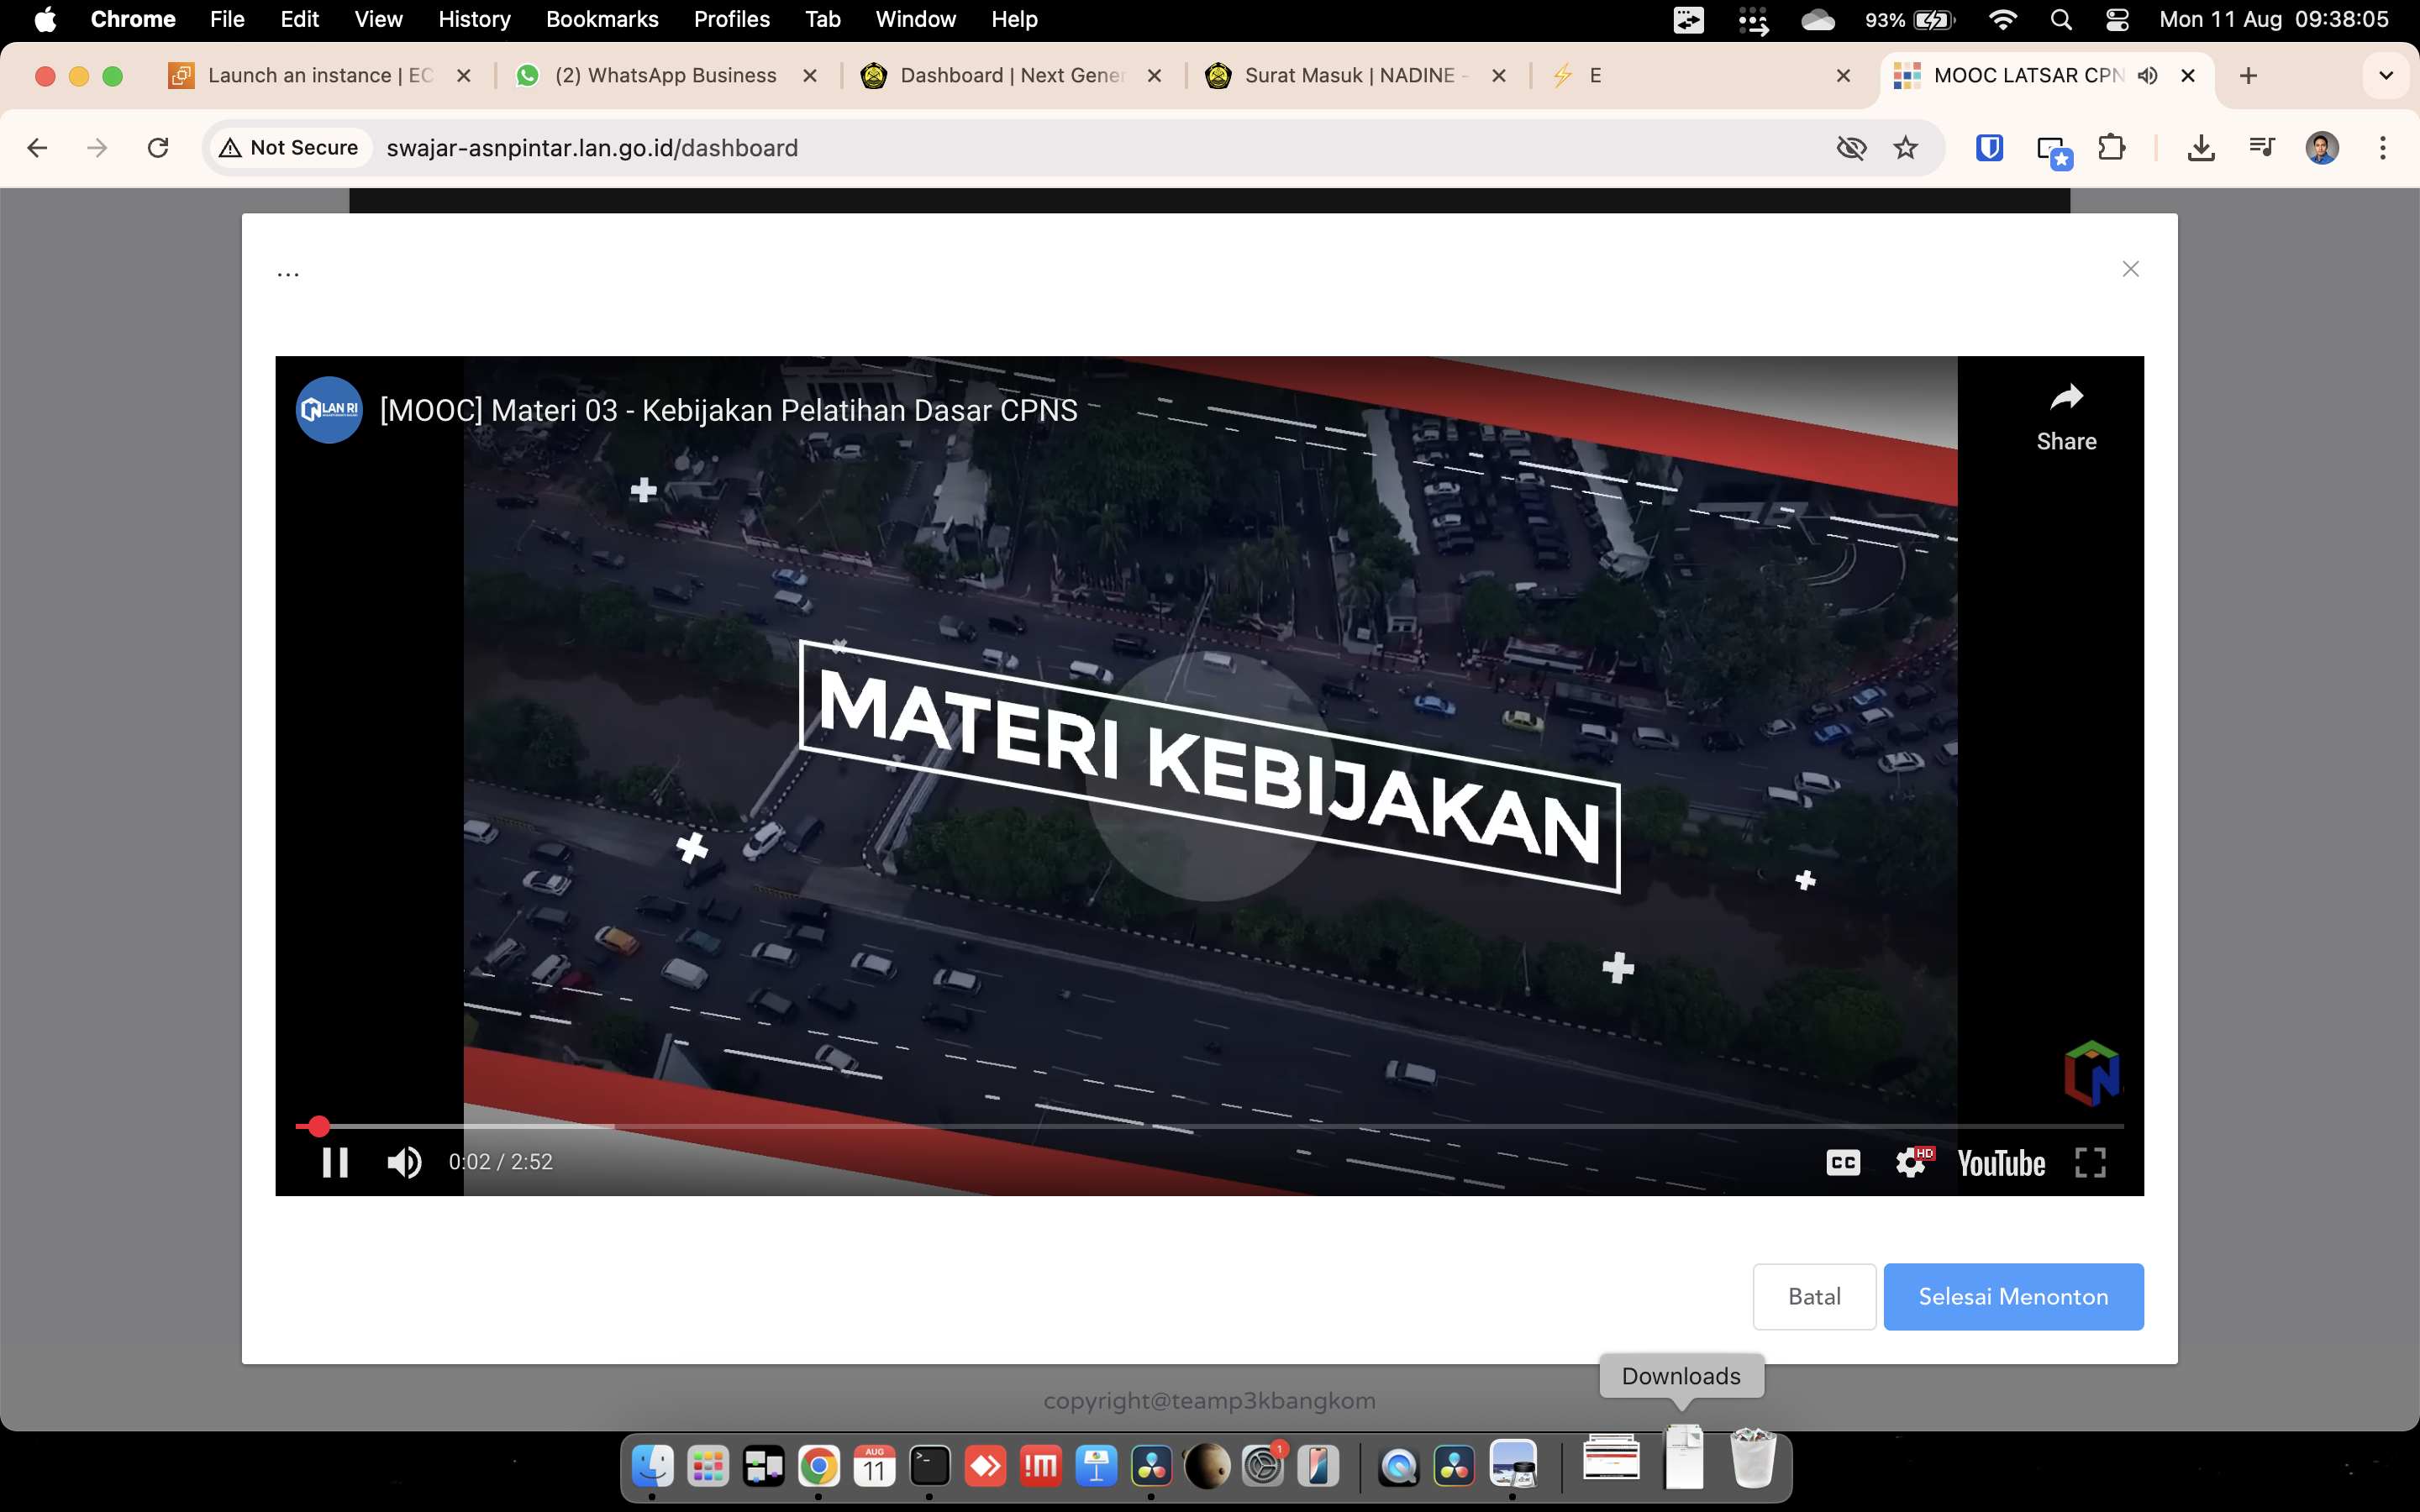2420x1512 pixels.
Task: Click the Batal button
Action: [1813, 1296]
